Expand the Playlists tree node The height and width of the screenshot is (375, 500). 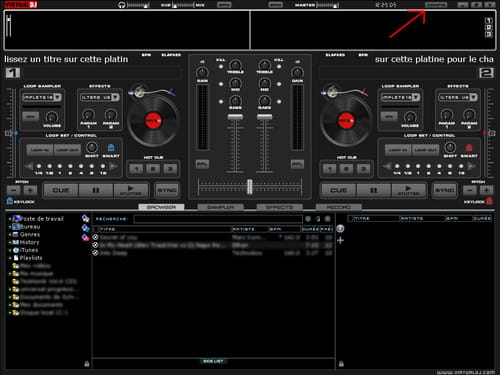coord(10,258)
